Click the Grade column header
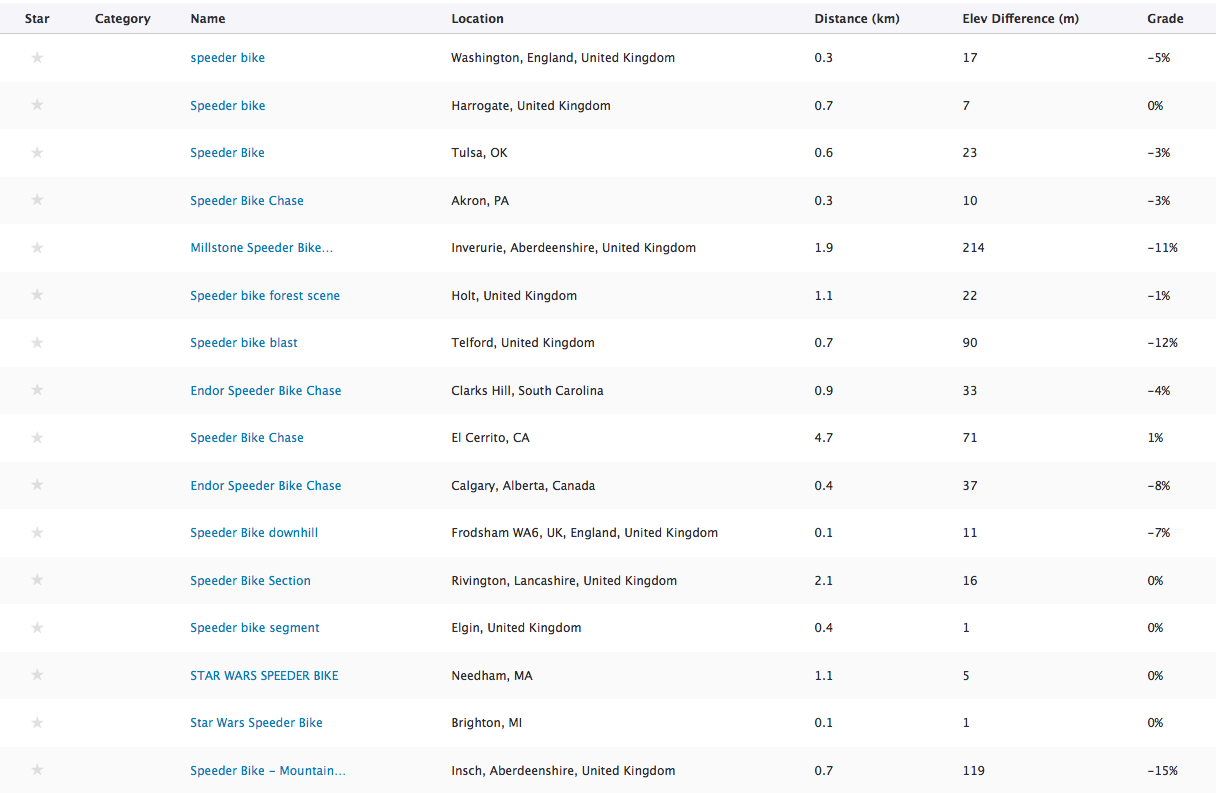 pos(1165,19)
